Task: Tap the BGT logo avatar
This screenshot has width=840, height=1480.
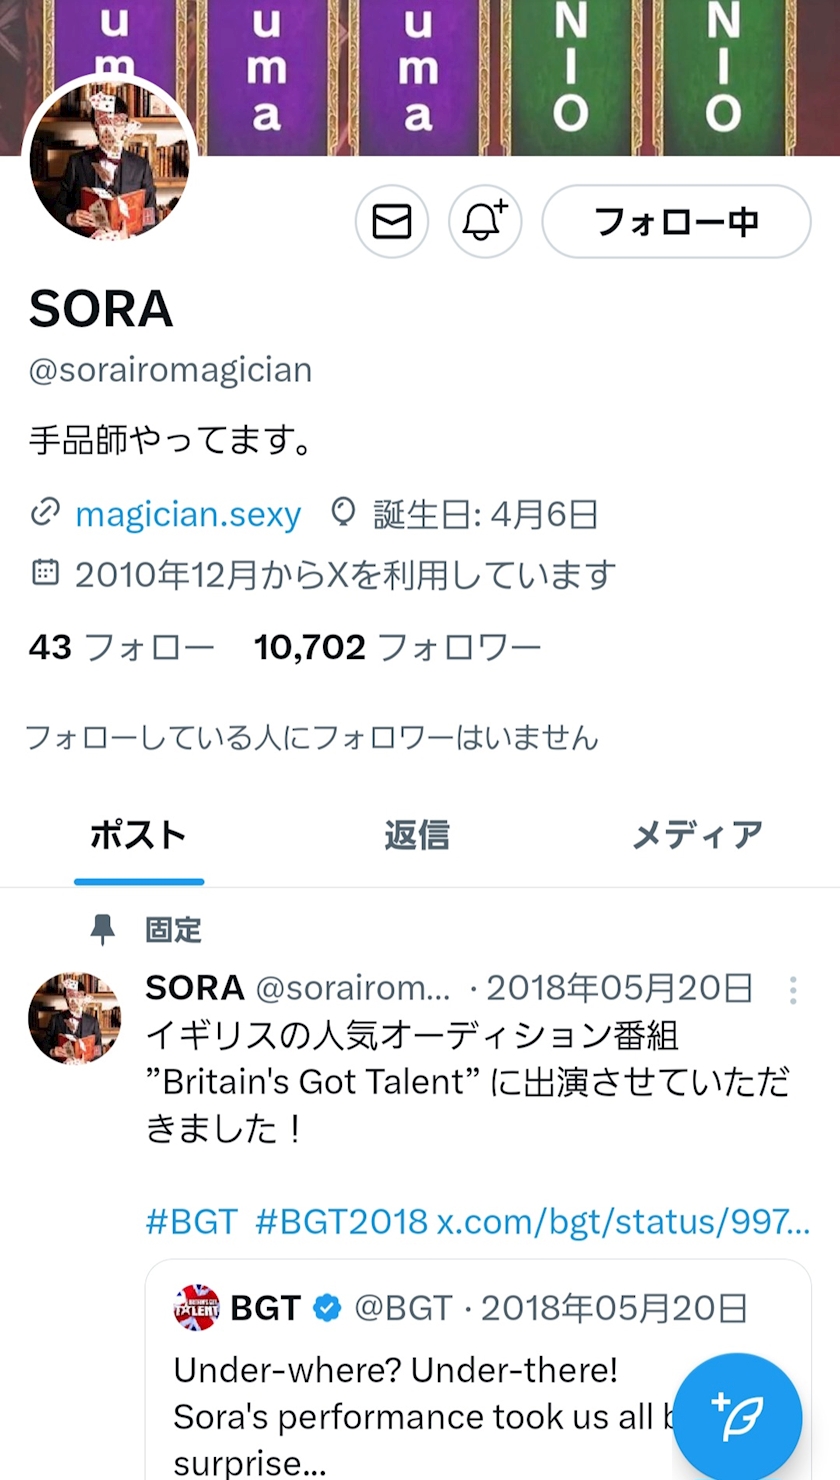Action: [x=196, y=1308]
